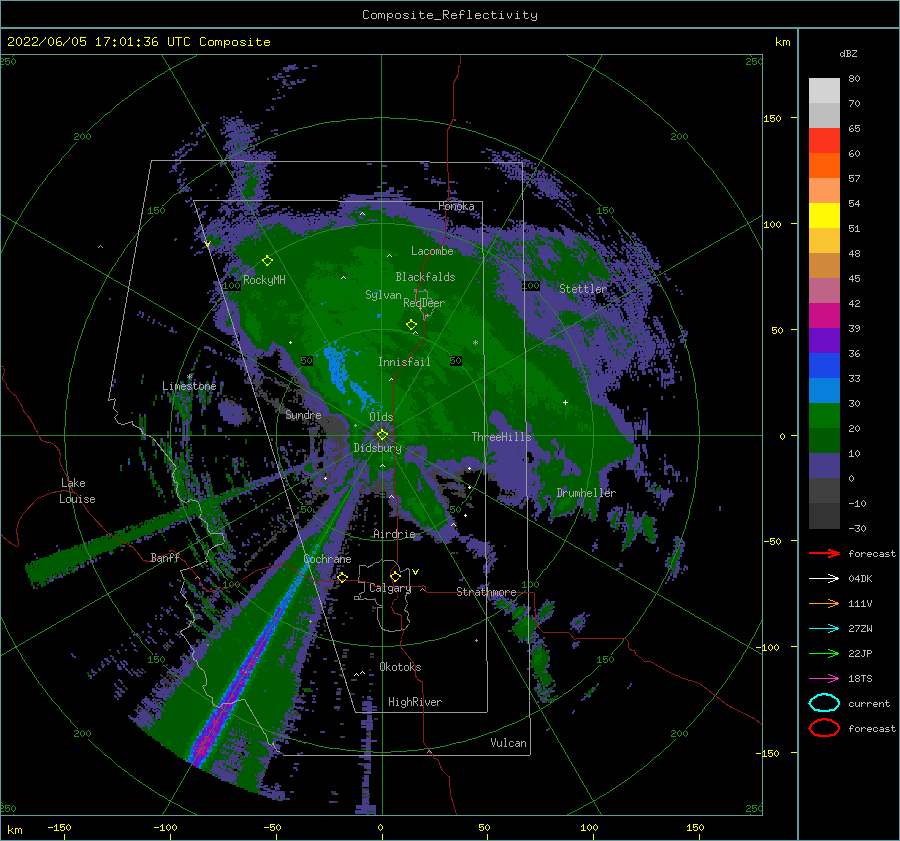Select the Limestone label
900x841 pixels.
(189, 386)
